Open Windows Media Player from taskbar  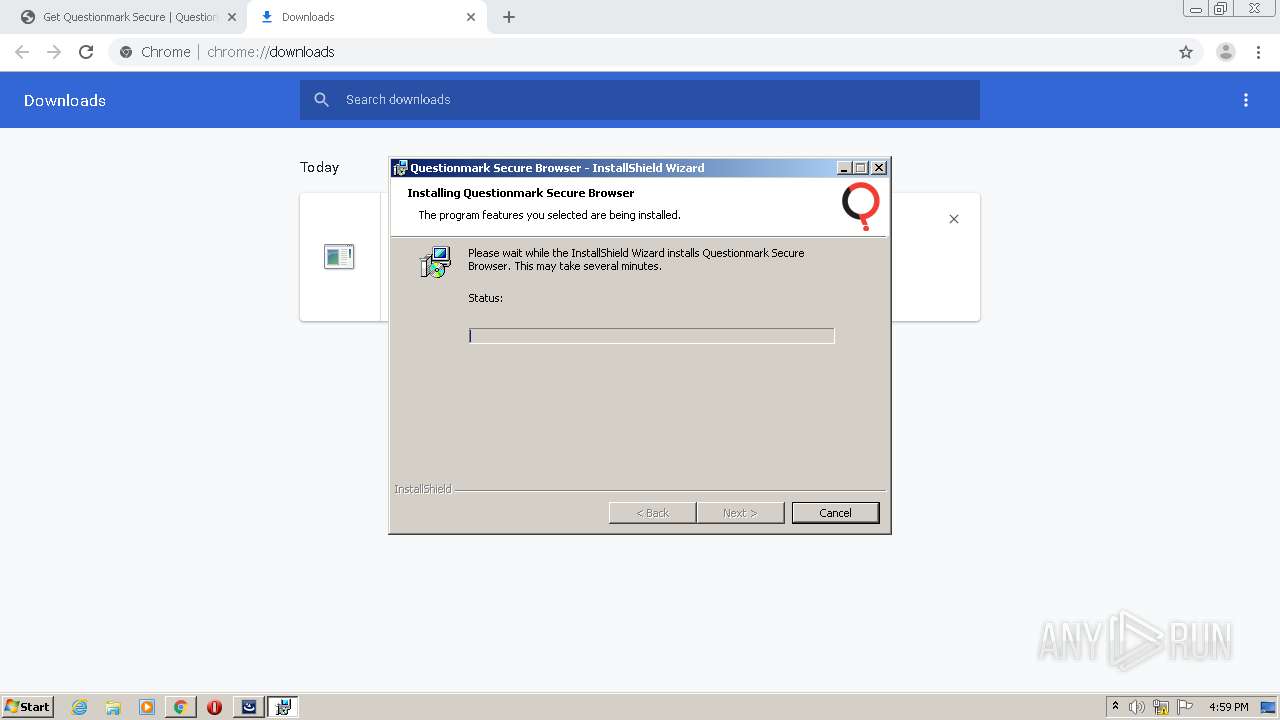[147, 707]
